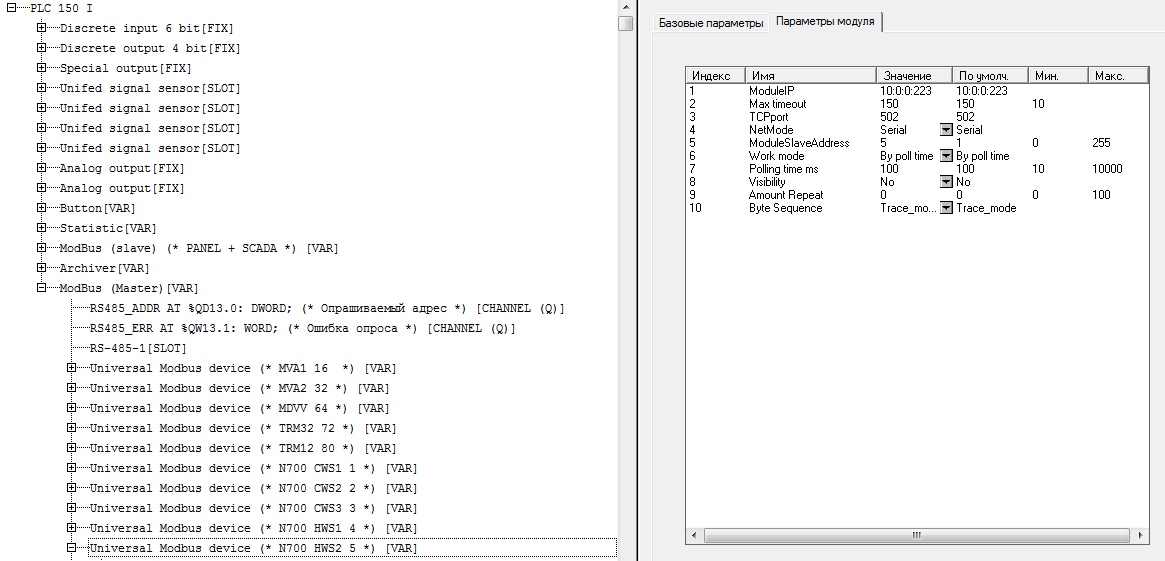Open the NetMode Serial dropdown arrow
This screenshot has height=561, width=1165.
[x=946, y=130]
